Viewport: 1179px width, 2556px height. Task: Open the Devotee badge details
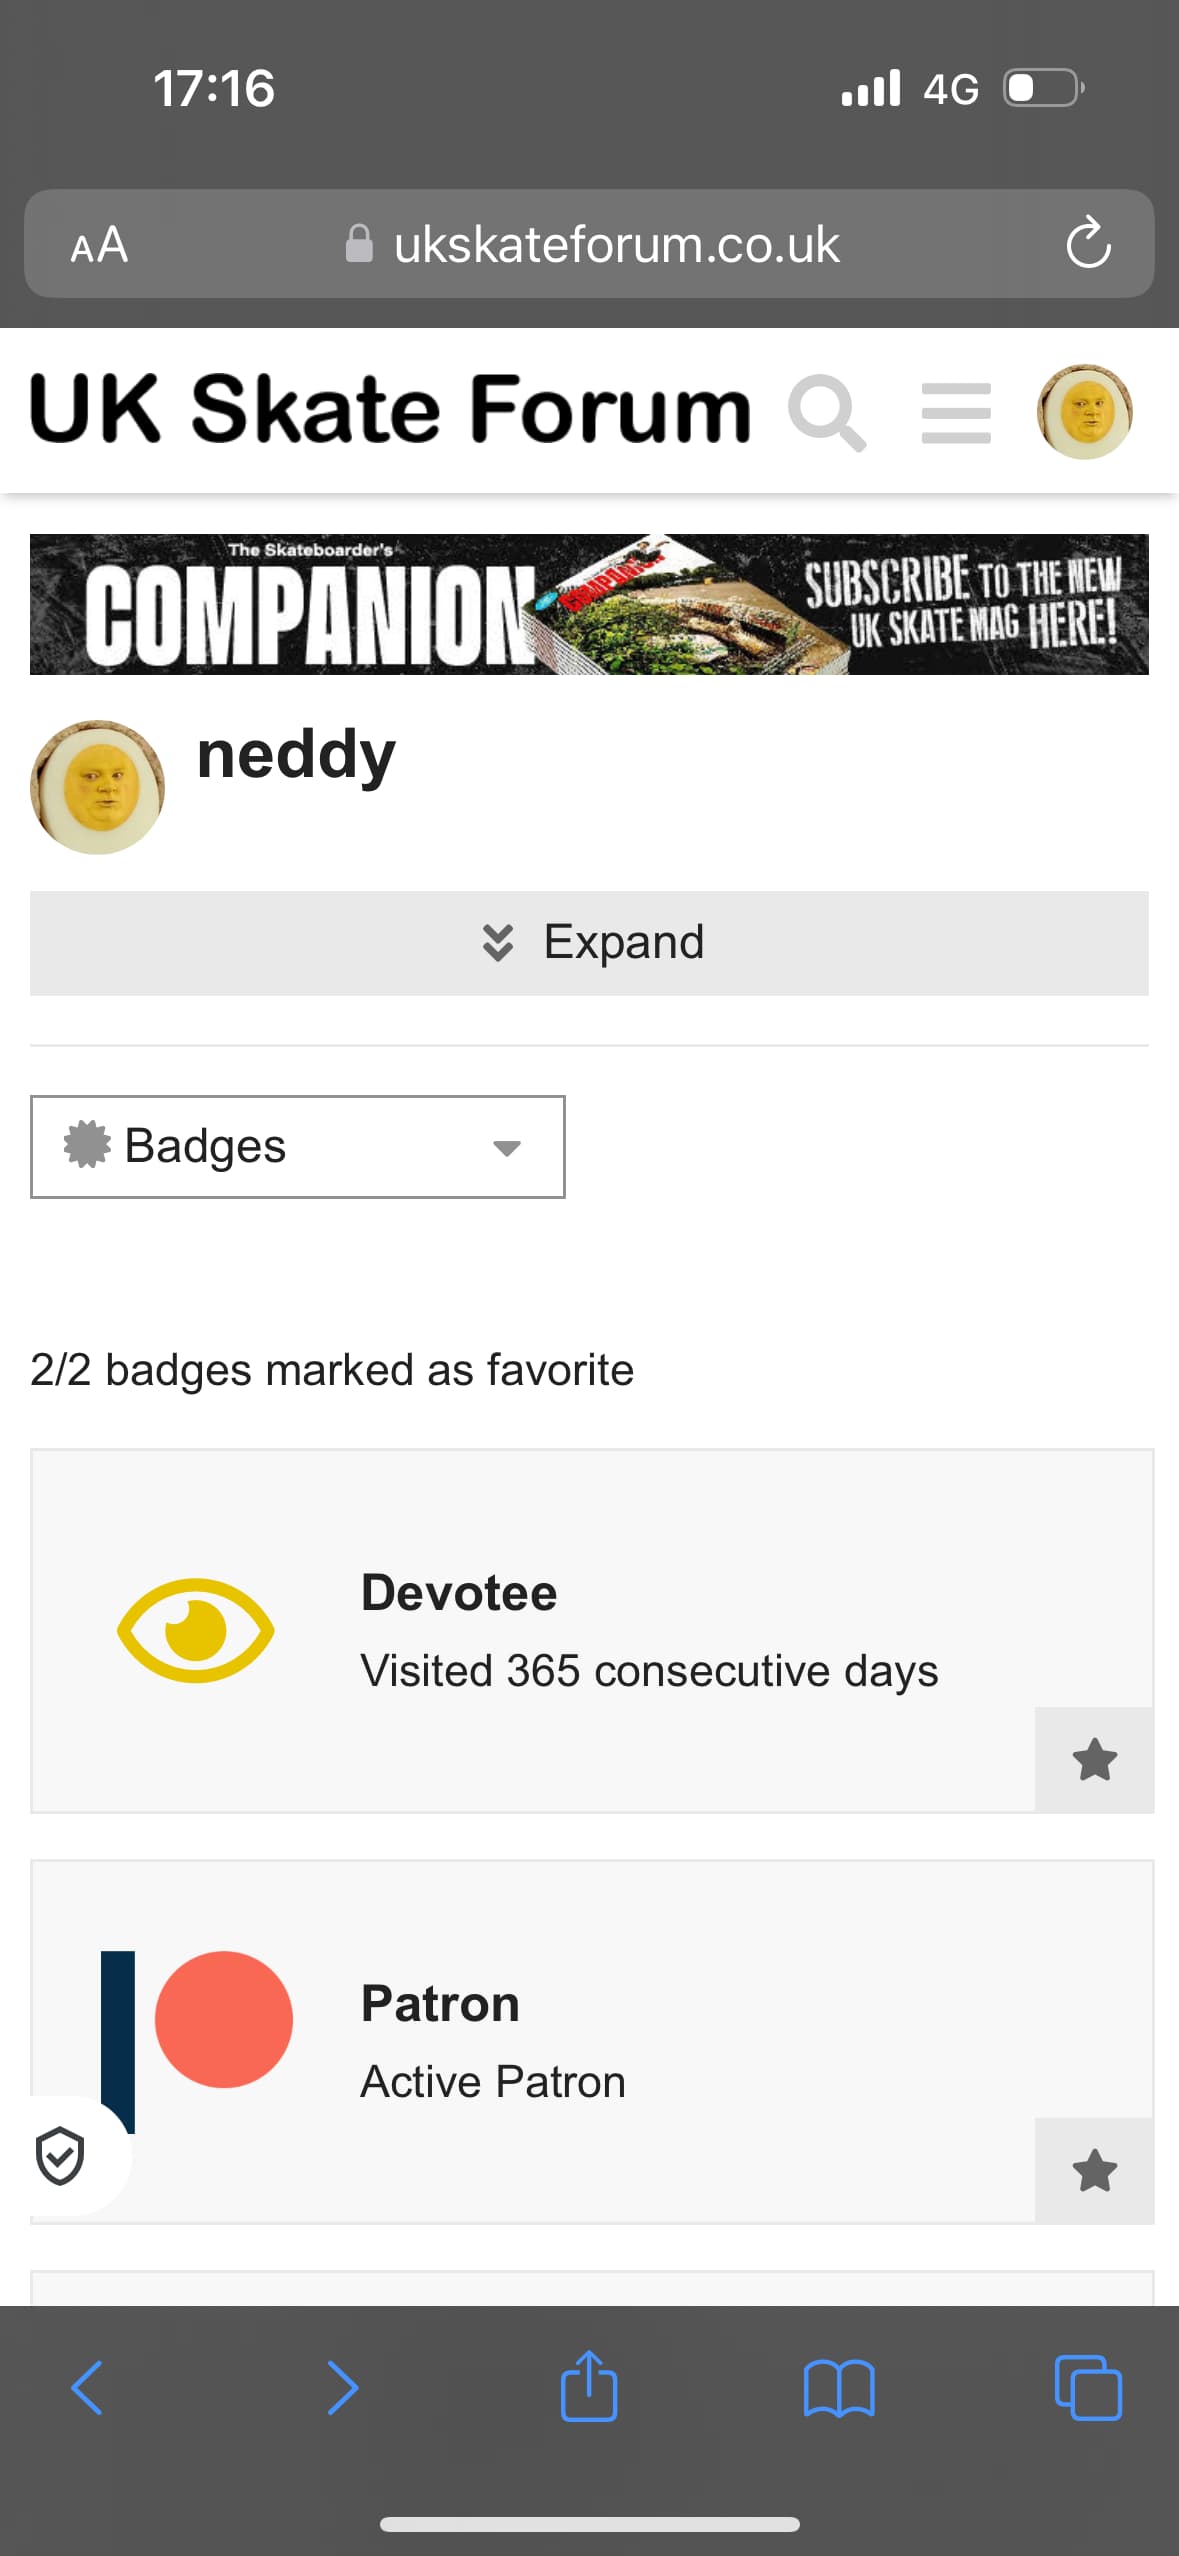[x=459, y=1592]
